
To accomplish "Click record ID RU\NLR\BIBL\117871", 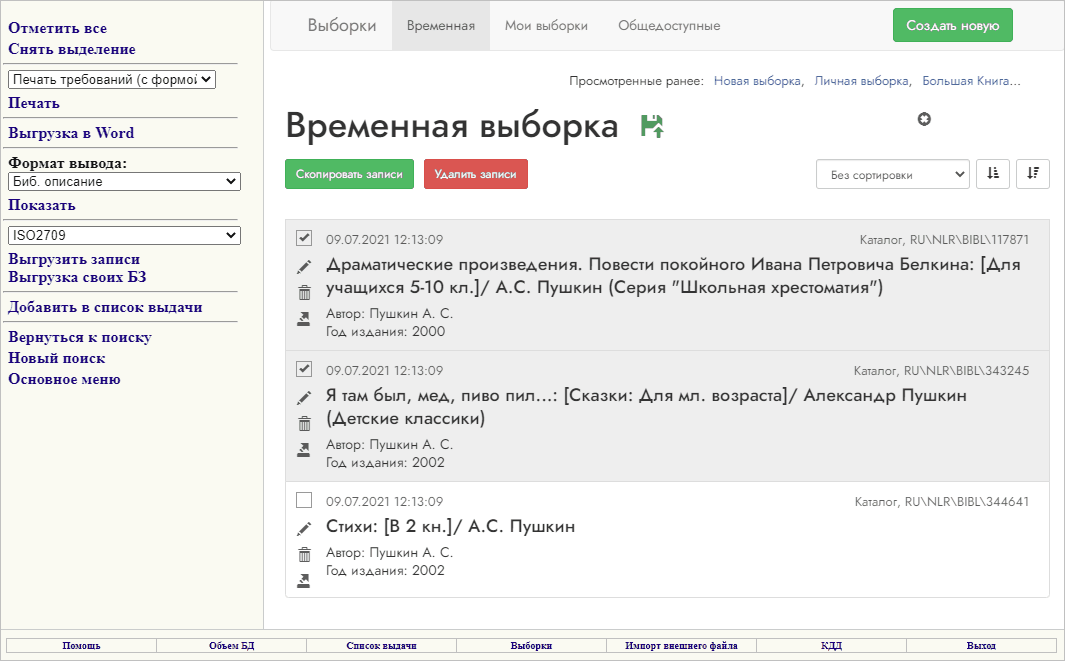I will (969, 240).
